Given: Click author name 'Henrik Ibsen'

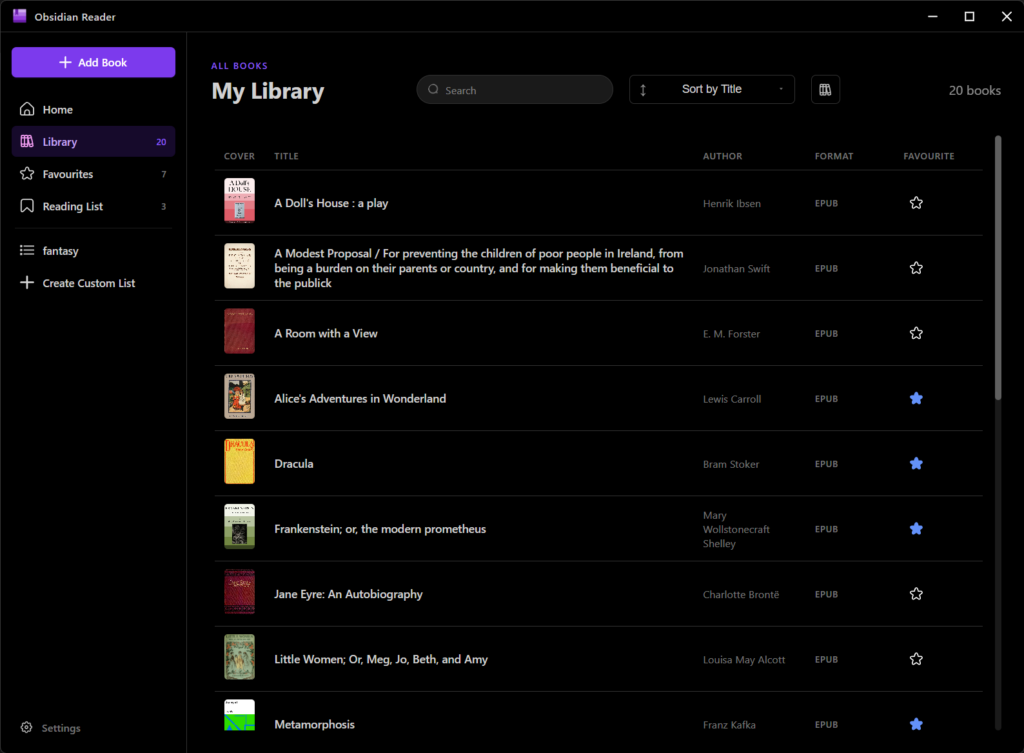Looking at the screenshot, I should (x=731, y=204).
